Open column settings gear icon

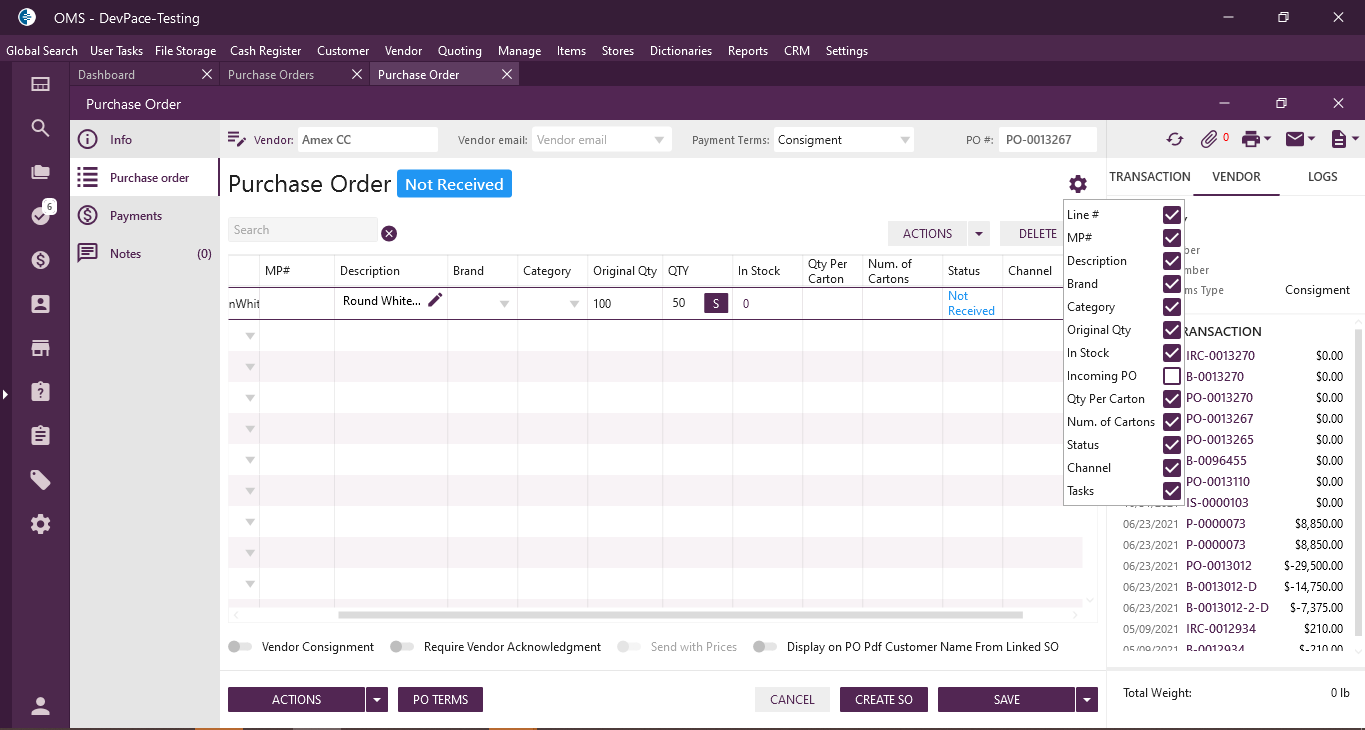1077,184
